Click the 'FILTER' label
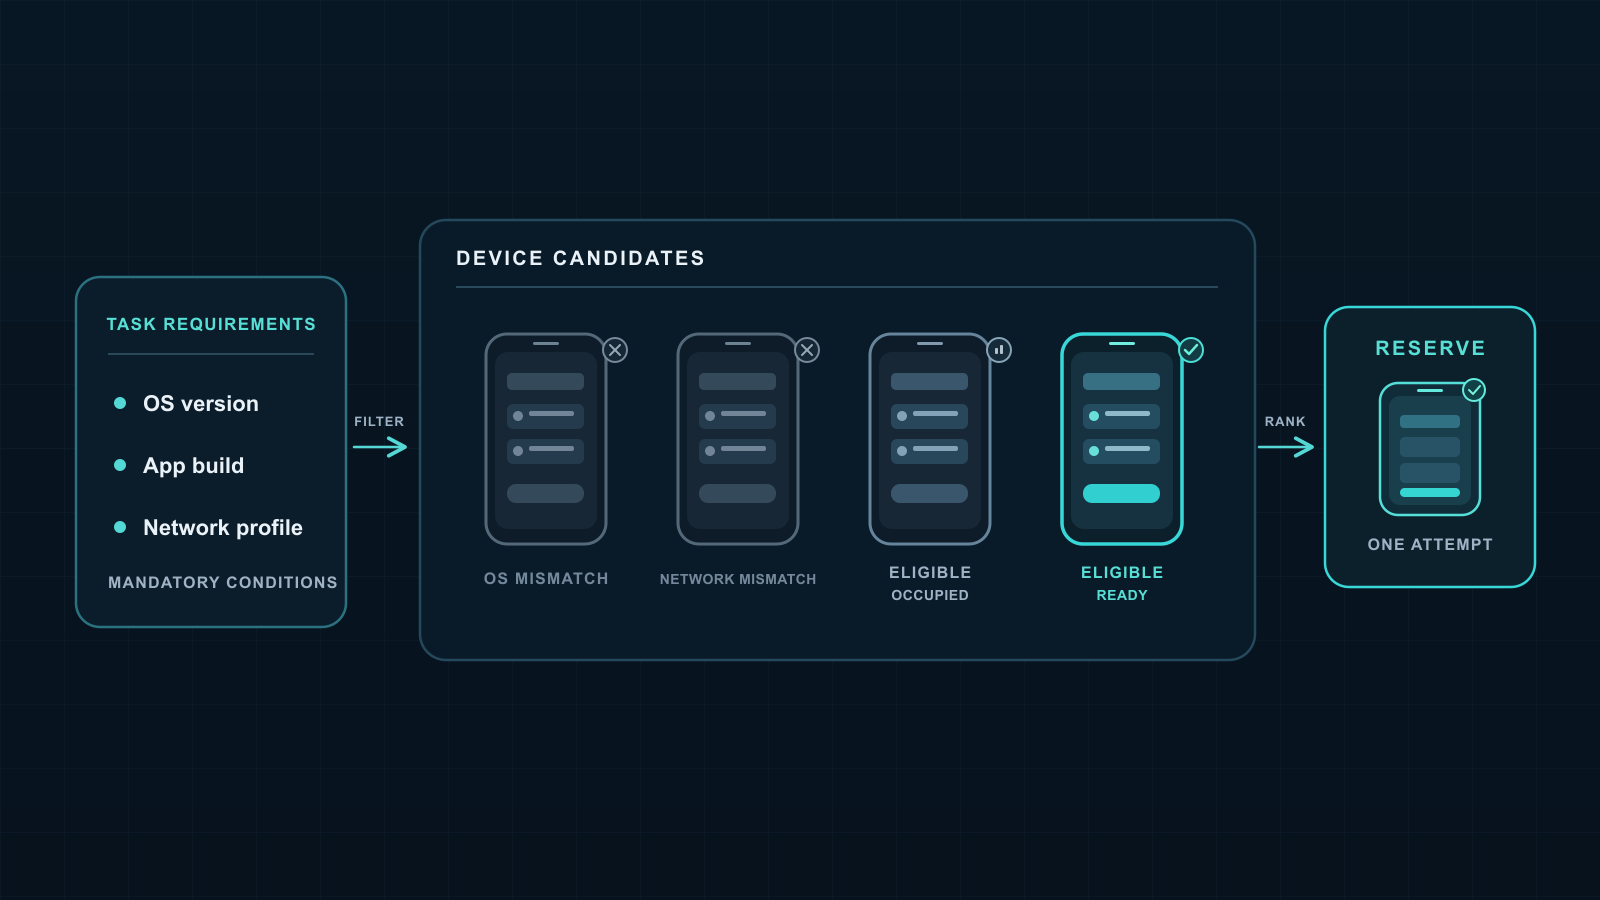Image resolution: width=1600 pixels, height=900 pixels. (x=379, y=422)
